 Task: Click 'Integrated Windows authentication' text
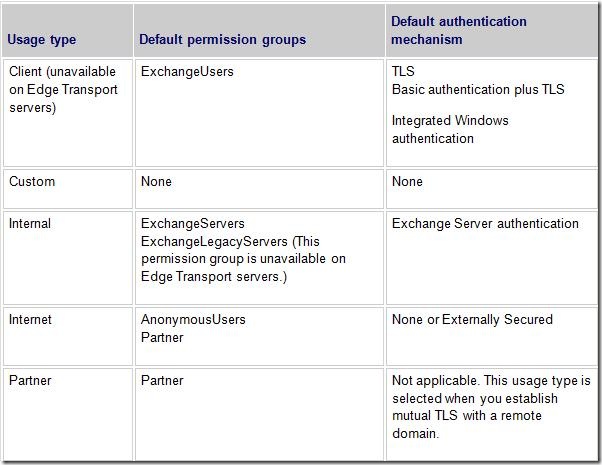click(x=450, y=129)
